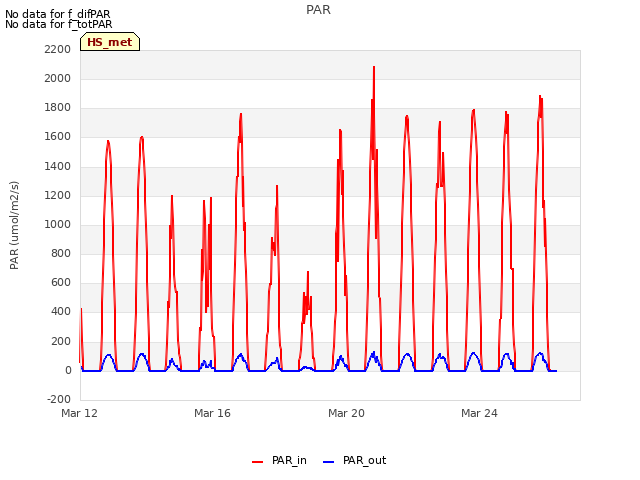The width and height of the screenshot is (640, 480).
Task: Toggle the PAR_in legend entry
Action: click(x=279, y=461)
